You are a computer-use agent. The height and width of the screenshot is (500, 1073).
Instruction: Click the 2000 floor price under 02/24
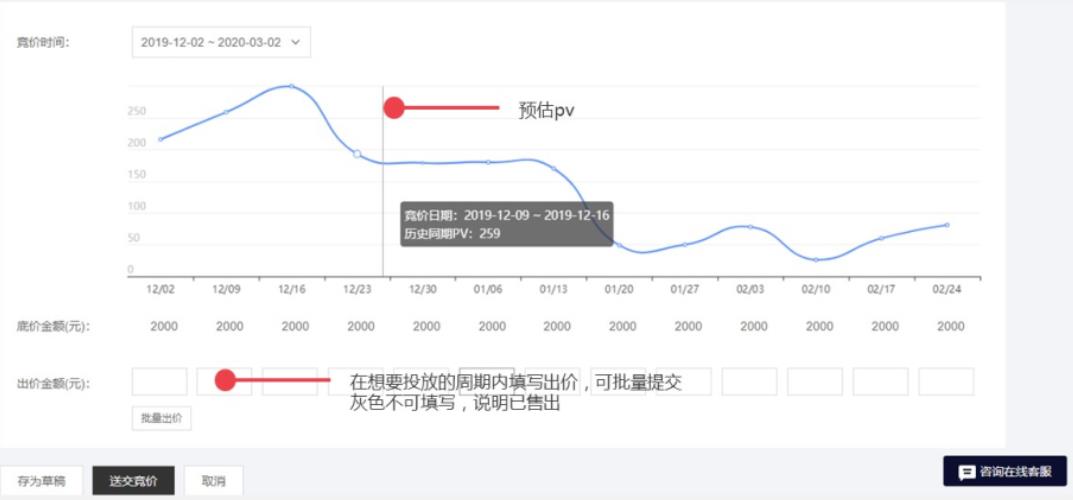coord(951,327)
